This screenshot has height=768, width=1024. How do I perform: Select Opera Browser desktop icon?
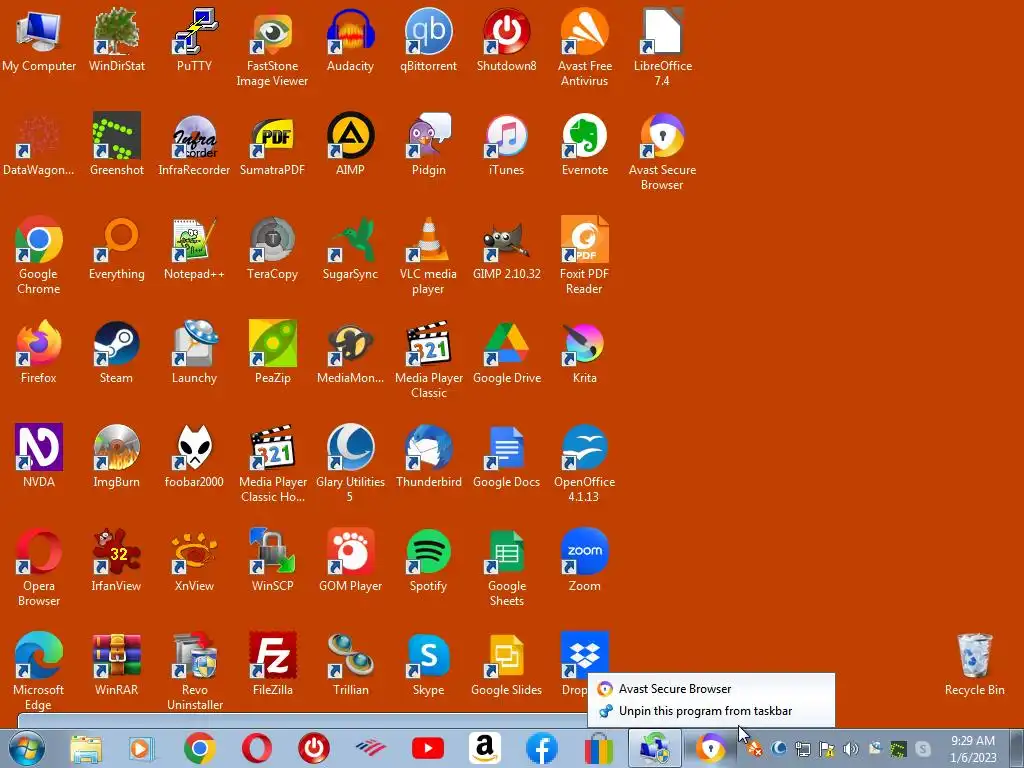(39, 567)
